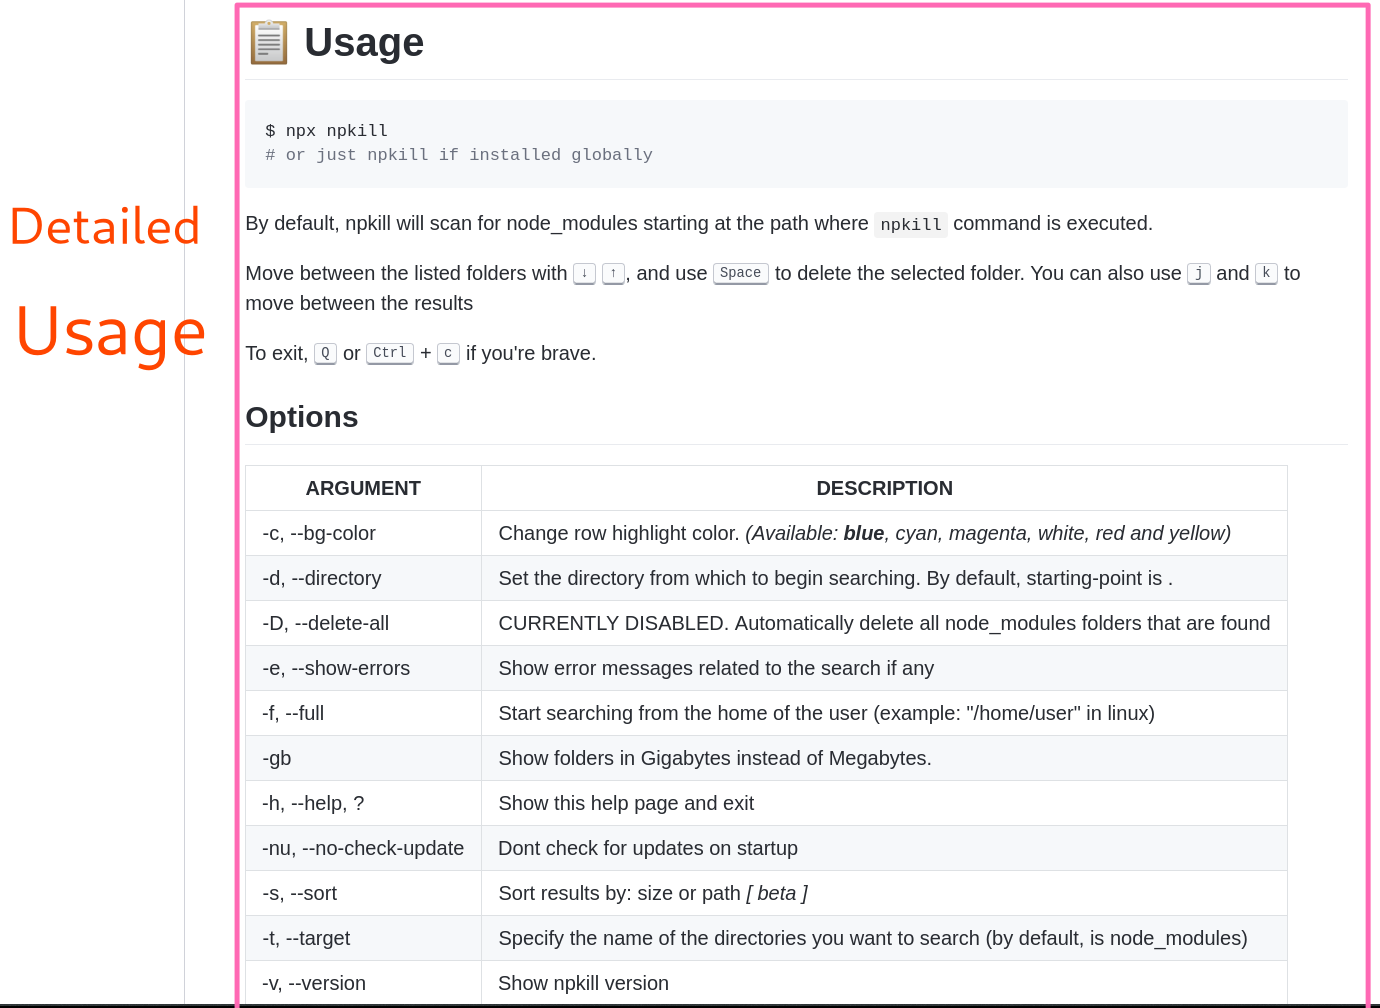Click the Options section heading
Image resolution: width=1380 pixels, height=1008 pixels.
click(302, 417)
